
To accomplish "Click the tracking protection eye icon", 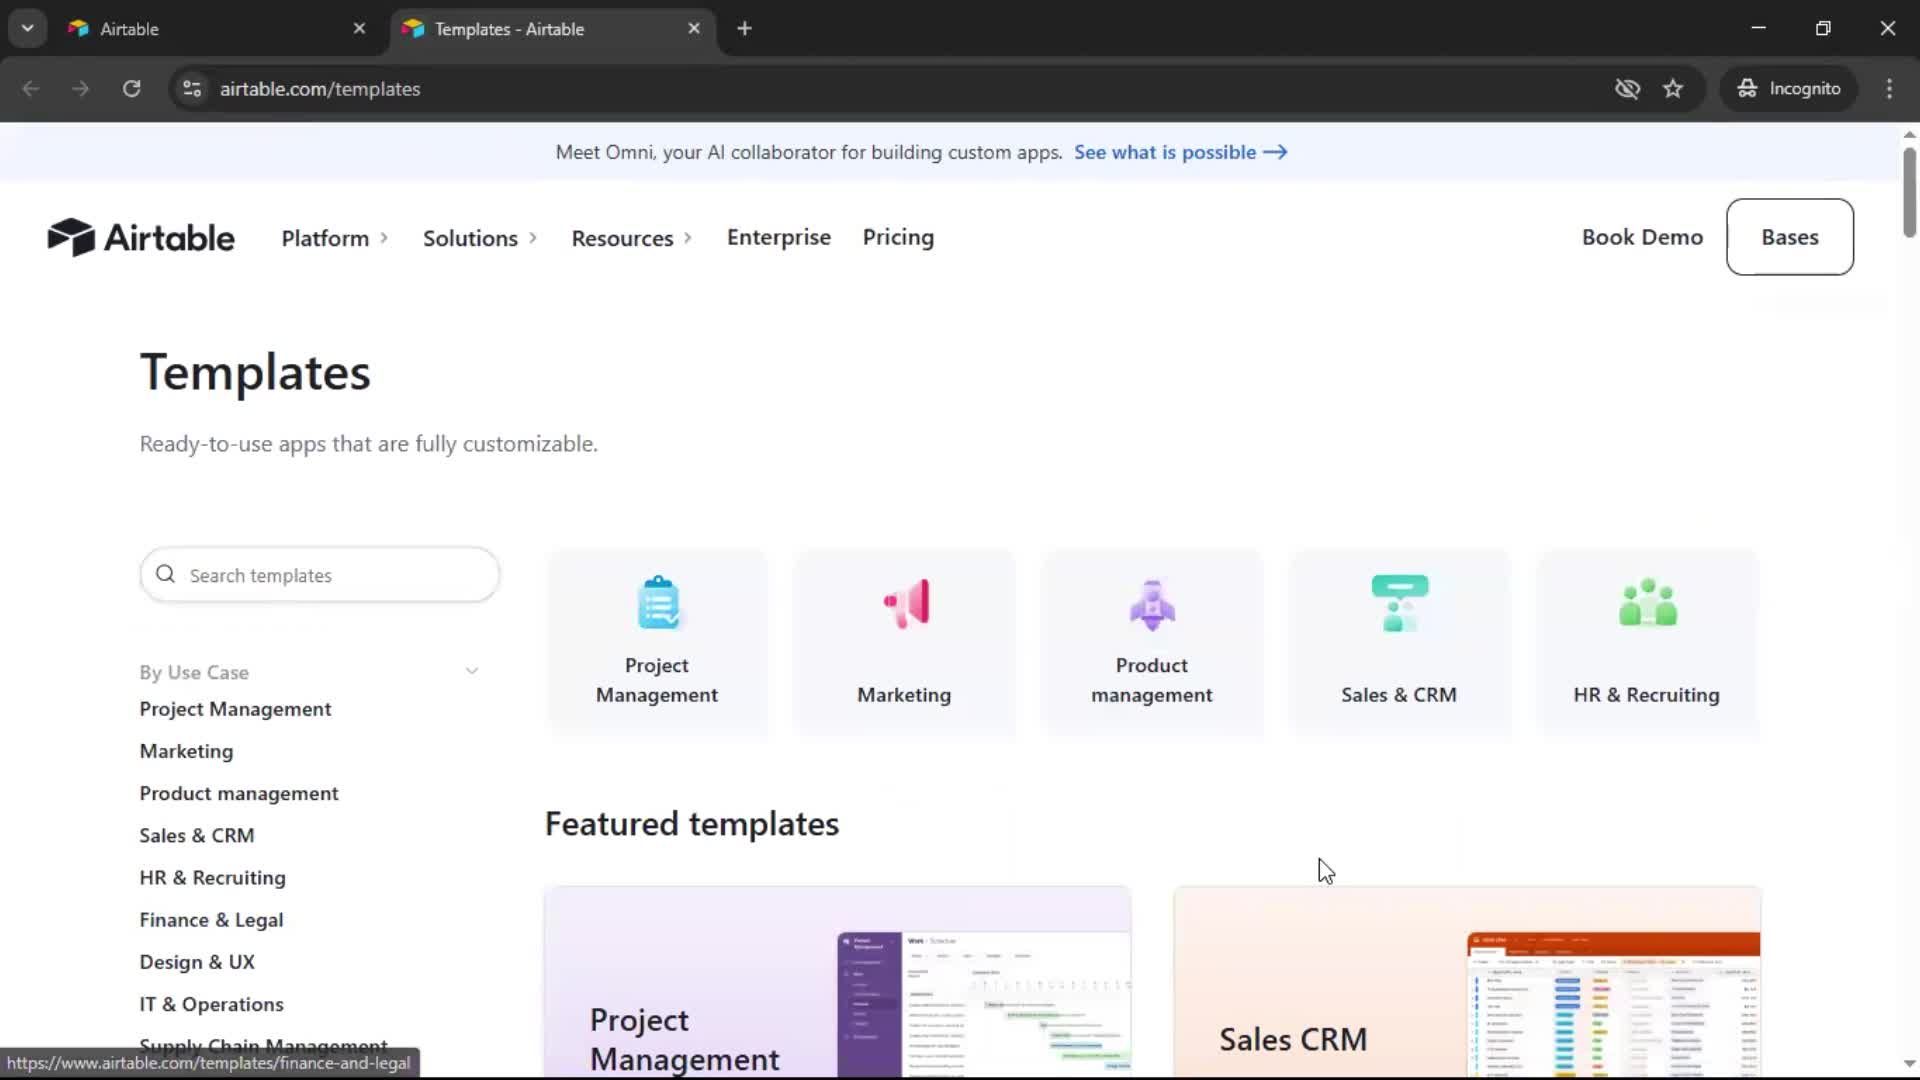I will pyautogui.click(x=1627, y=88).
